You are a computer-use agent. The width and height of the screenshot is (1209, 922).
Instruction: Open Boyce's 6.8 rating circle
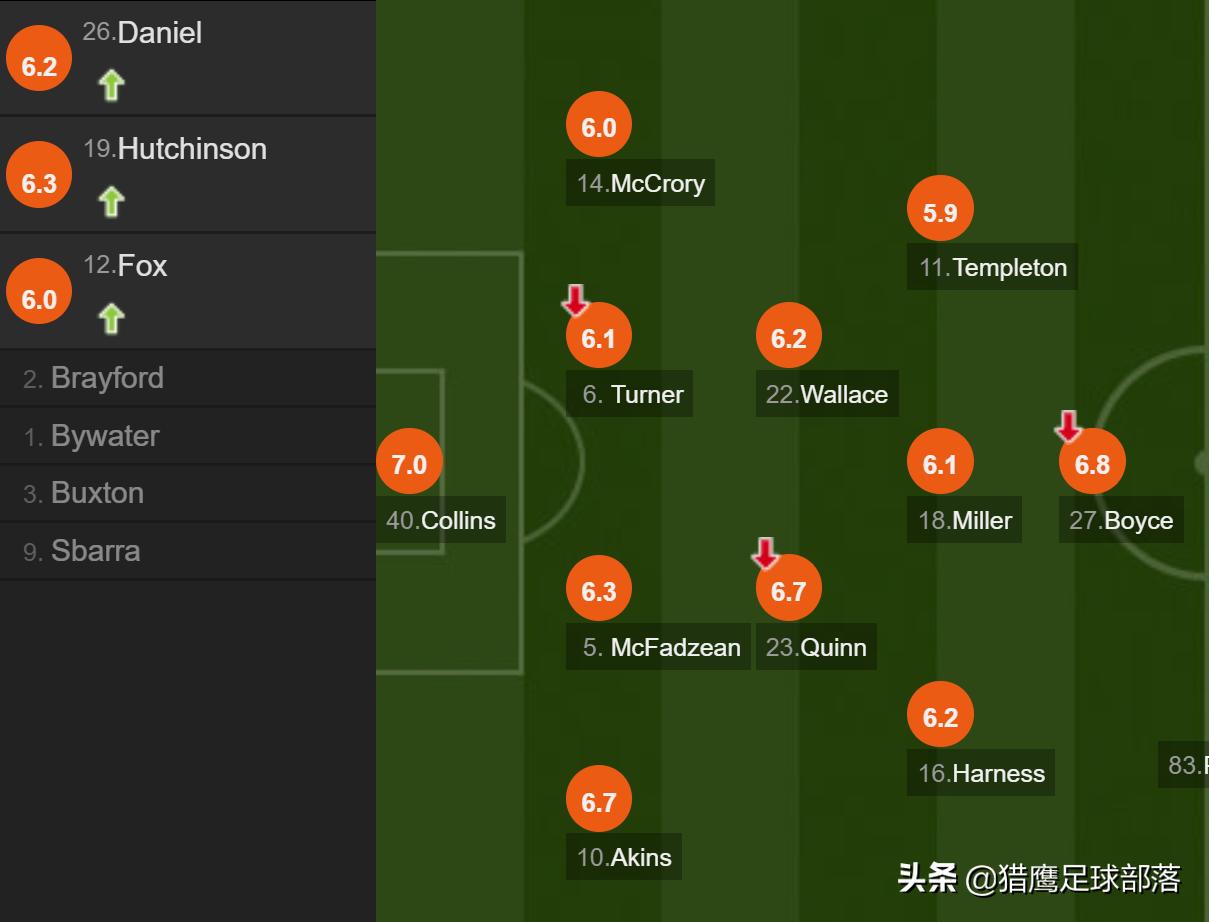[x=1092, y=461]
